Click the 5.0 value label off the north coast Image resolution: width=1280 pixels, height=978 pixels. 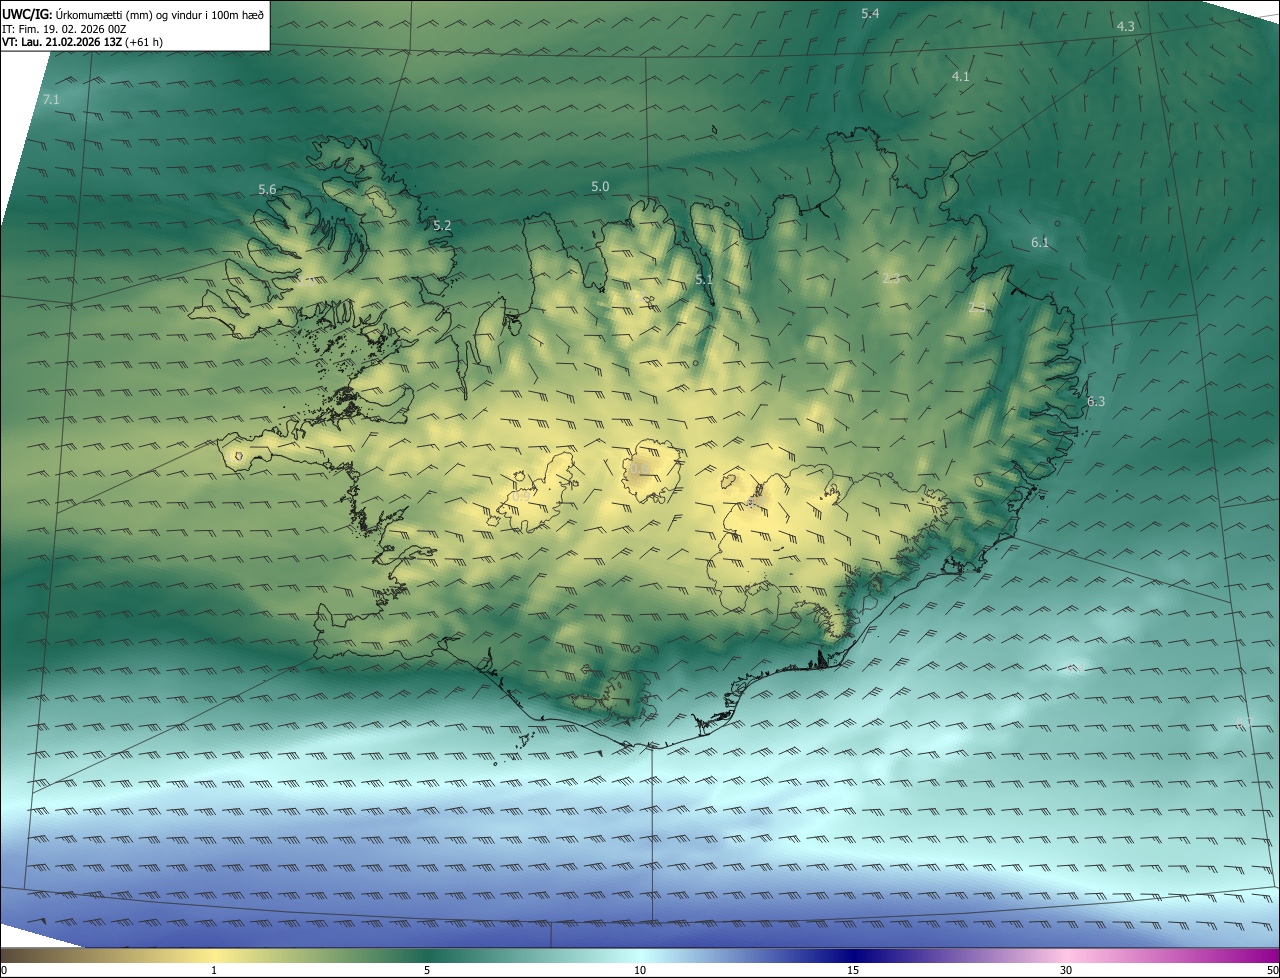click(600, 187)
